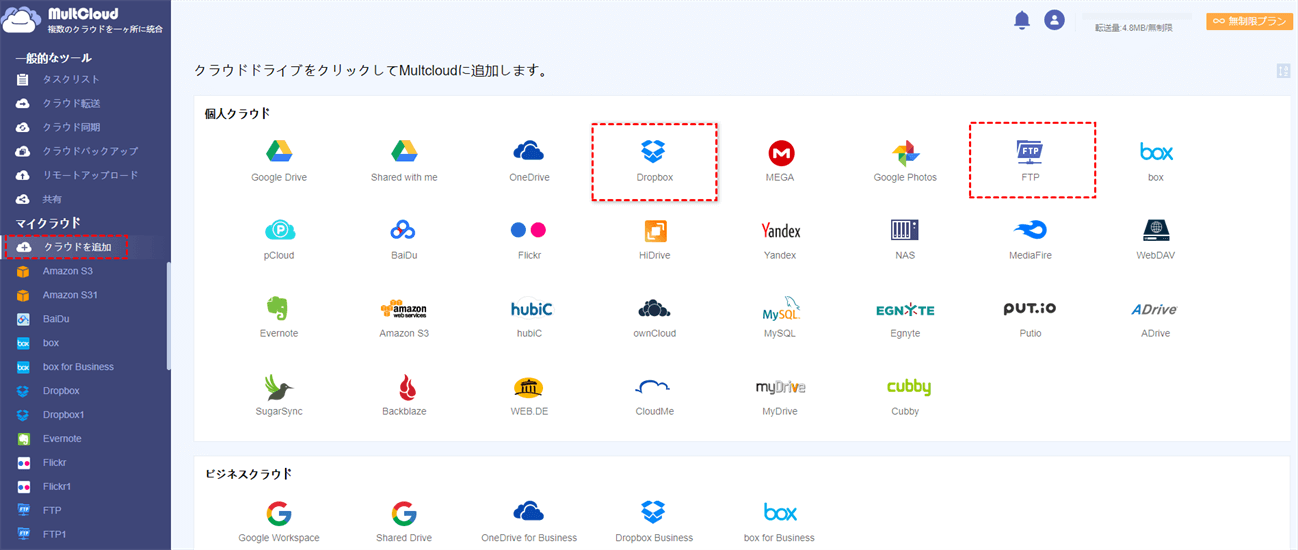
Task: Add Dropbox Business cloud
Action: pyautogui.click(x=654, y=522)
